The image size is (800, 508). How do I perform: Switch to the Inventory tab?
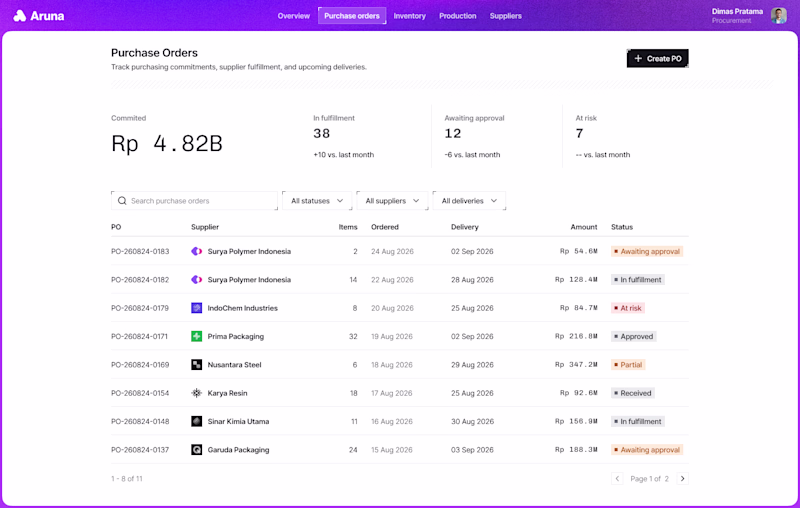410,16
